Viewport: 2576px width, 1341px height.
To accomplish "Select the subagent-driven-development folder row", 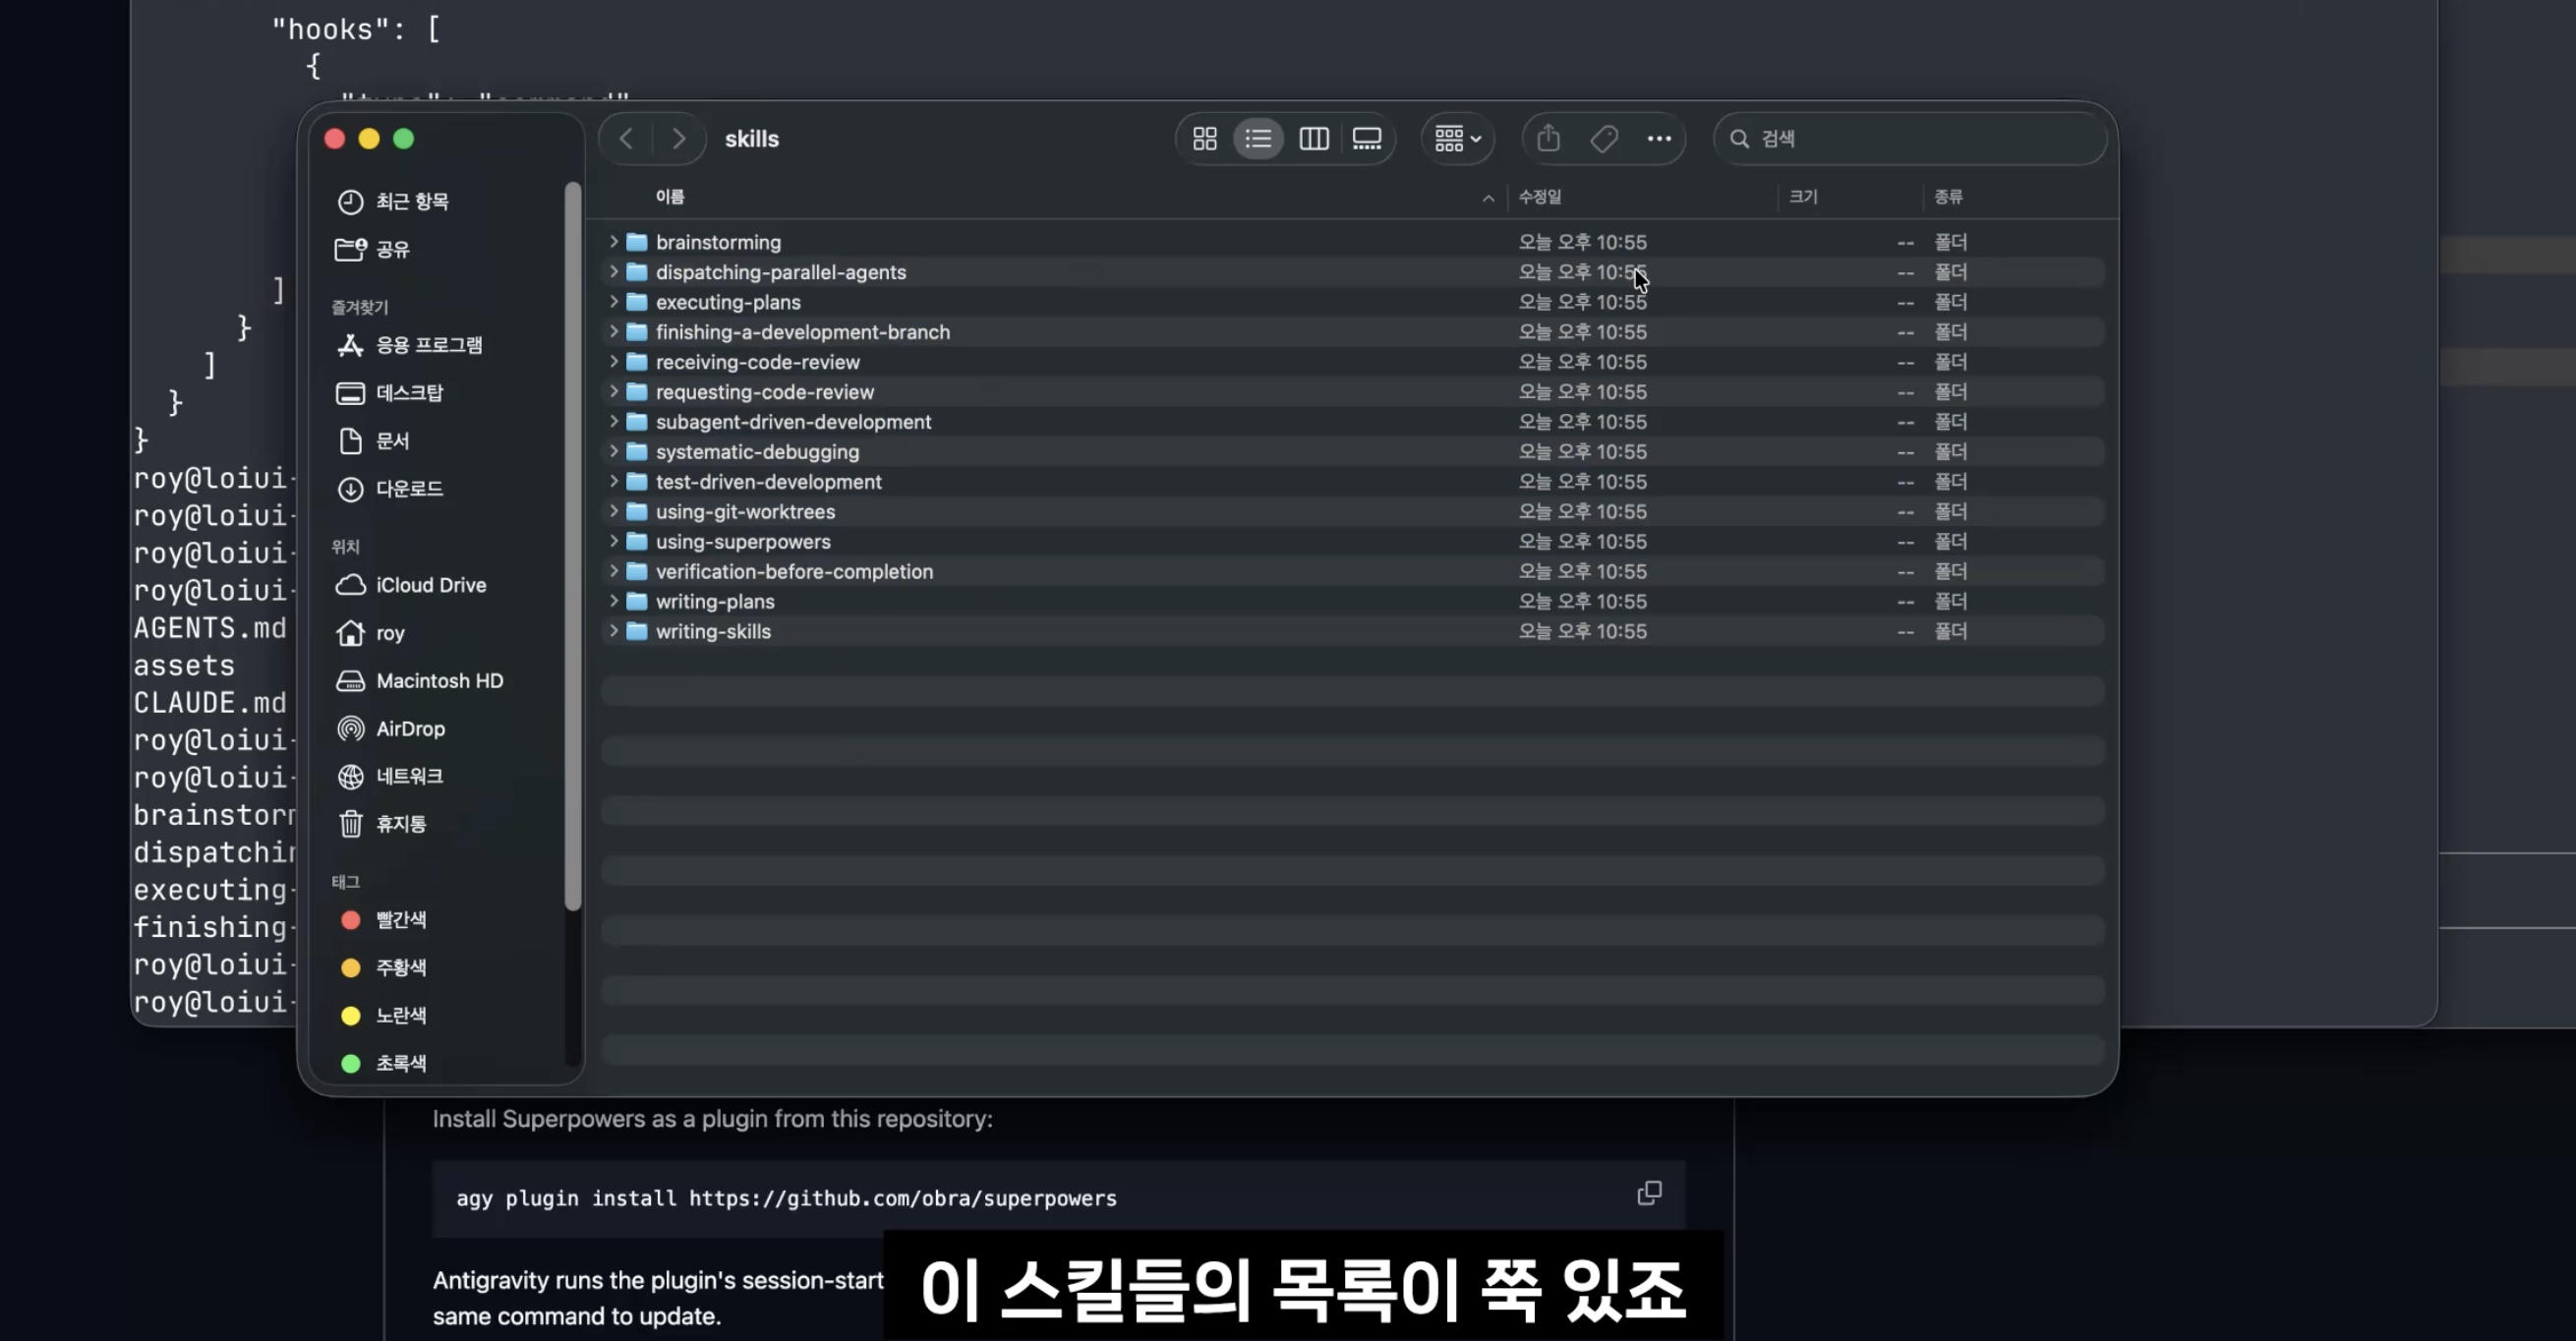I will pos(1353,422).
